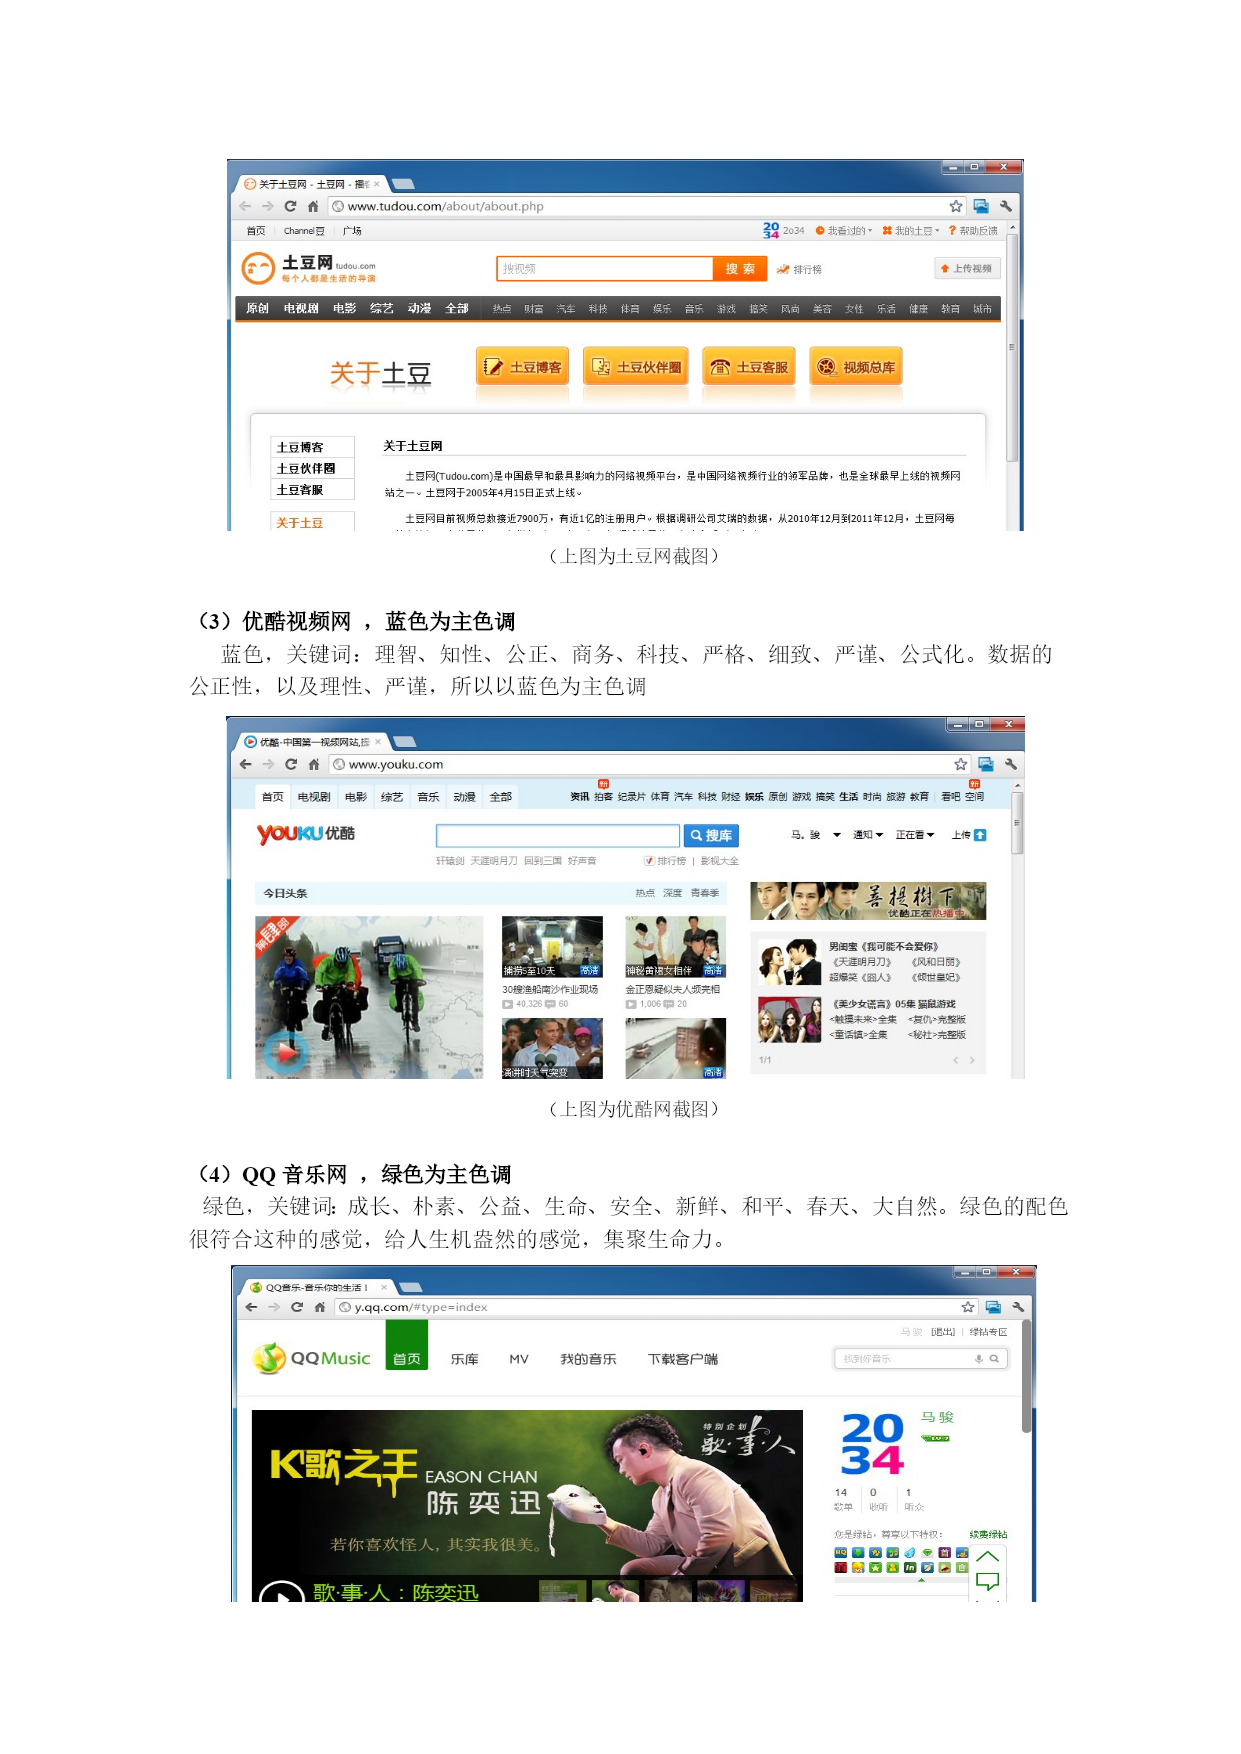Select 电影 tab on Youku top navigation
Image resolution: width=1241 pixels, height=1754 pixels.
[x=356, y=797]
